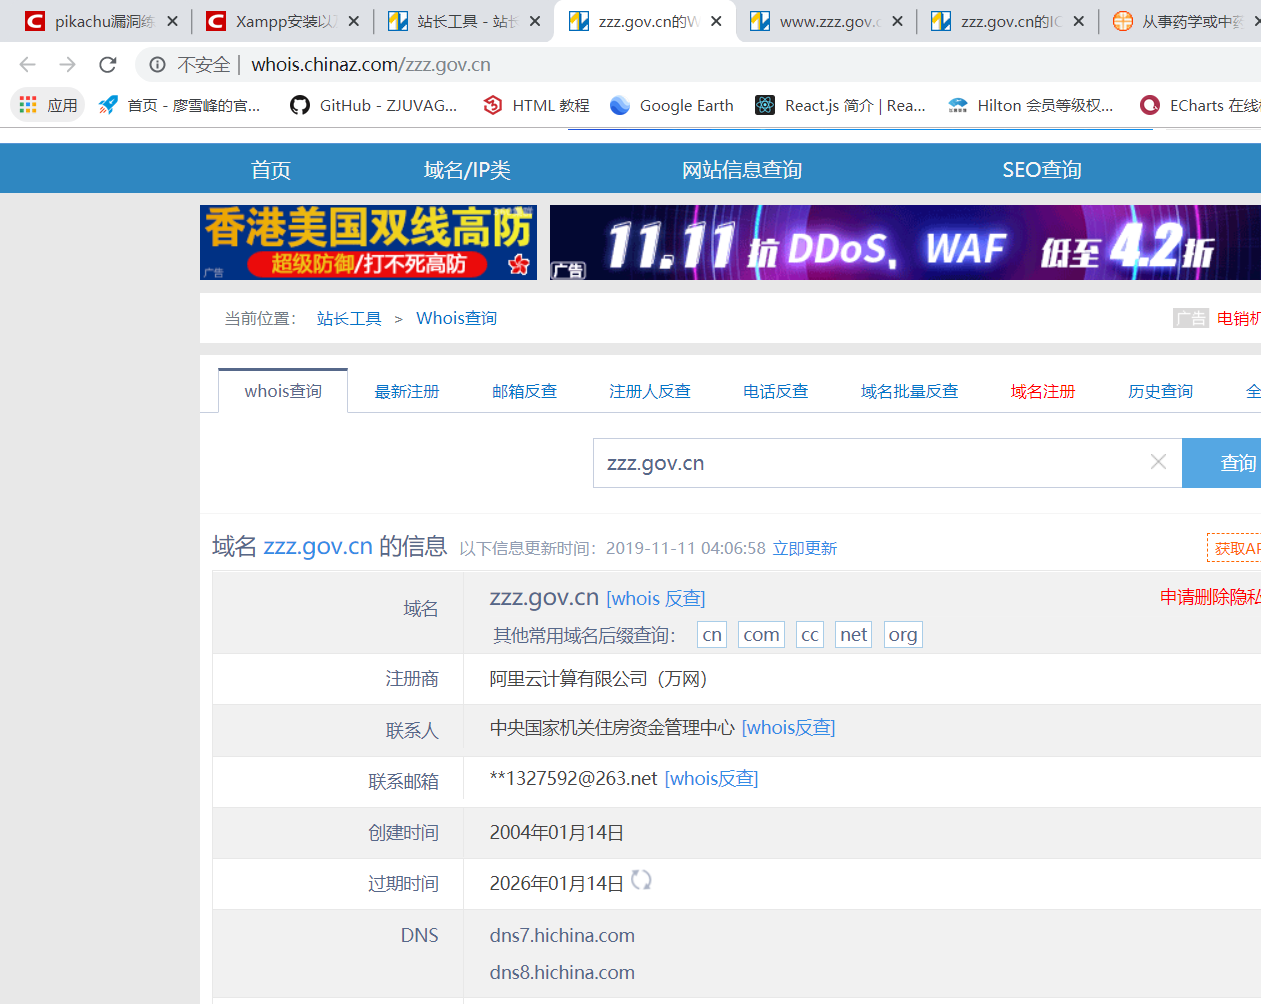Open [whois反查] link beside 联系人
Viewport: 1261px width, 1004px height.
tap(788, 728)
